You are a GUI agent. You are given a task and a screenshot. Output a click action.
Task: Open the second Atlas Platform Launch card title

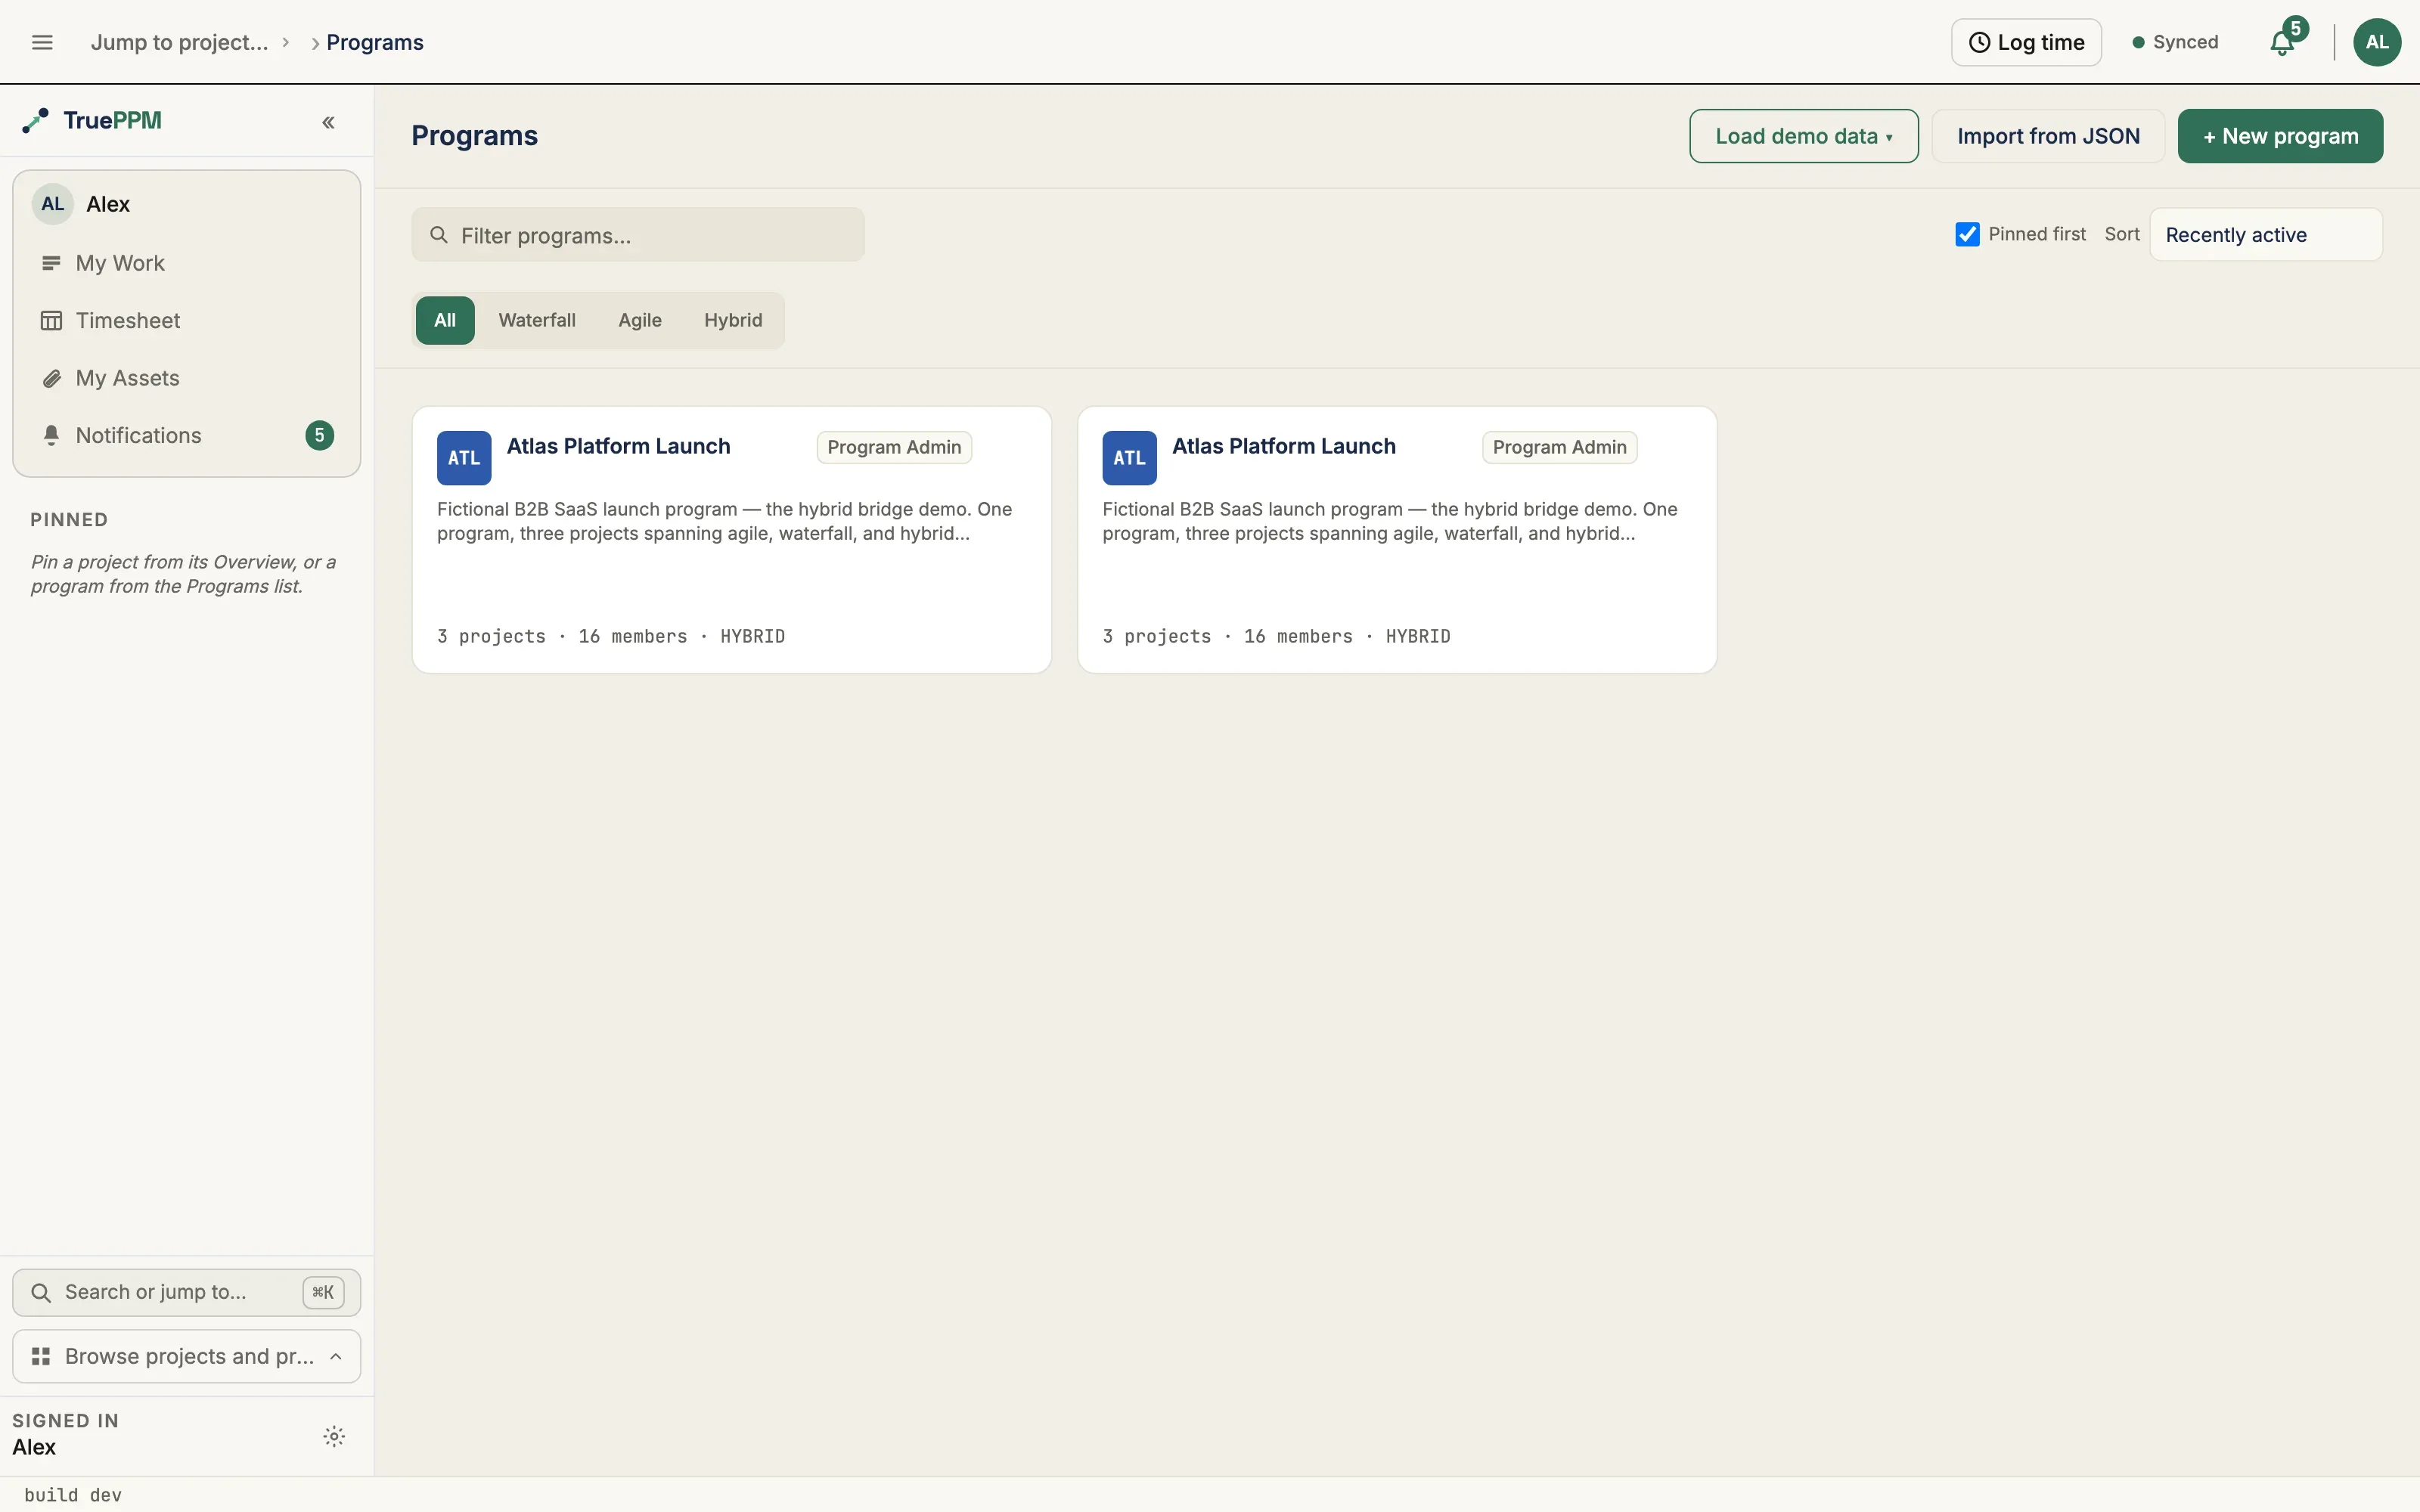[x=1284, y=446]
